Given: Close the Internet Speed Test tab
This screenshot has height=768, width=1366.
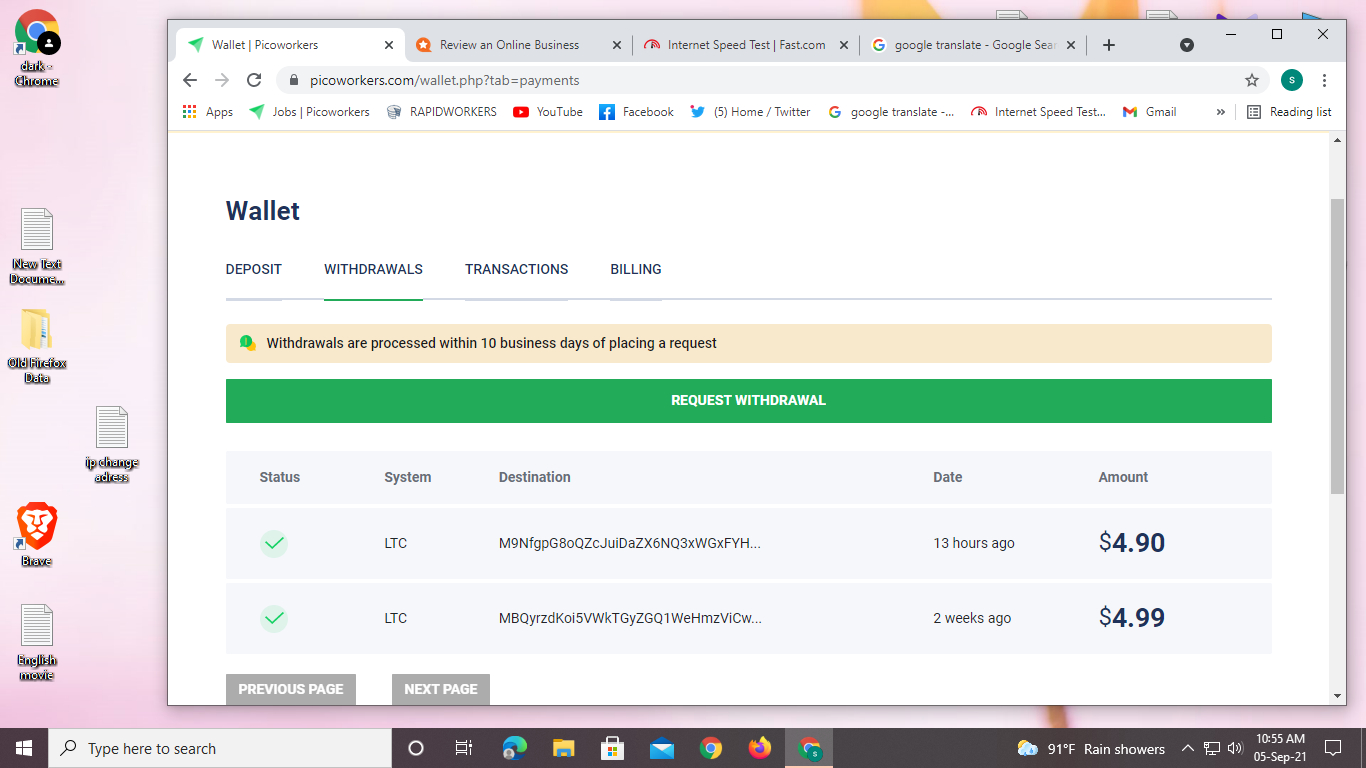Looking at the screenshot, I should pyautogui.click(x=844, y=45).
